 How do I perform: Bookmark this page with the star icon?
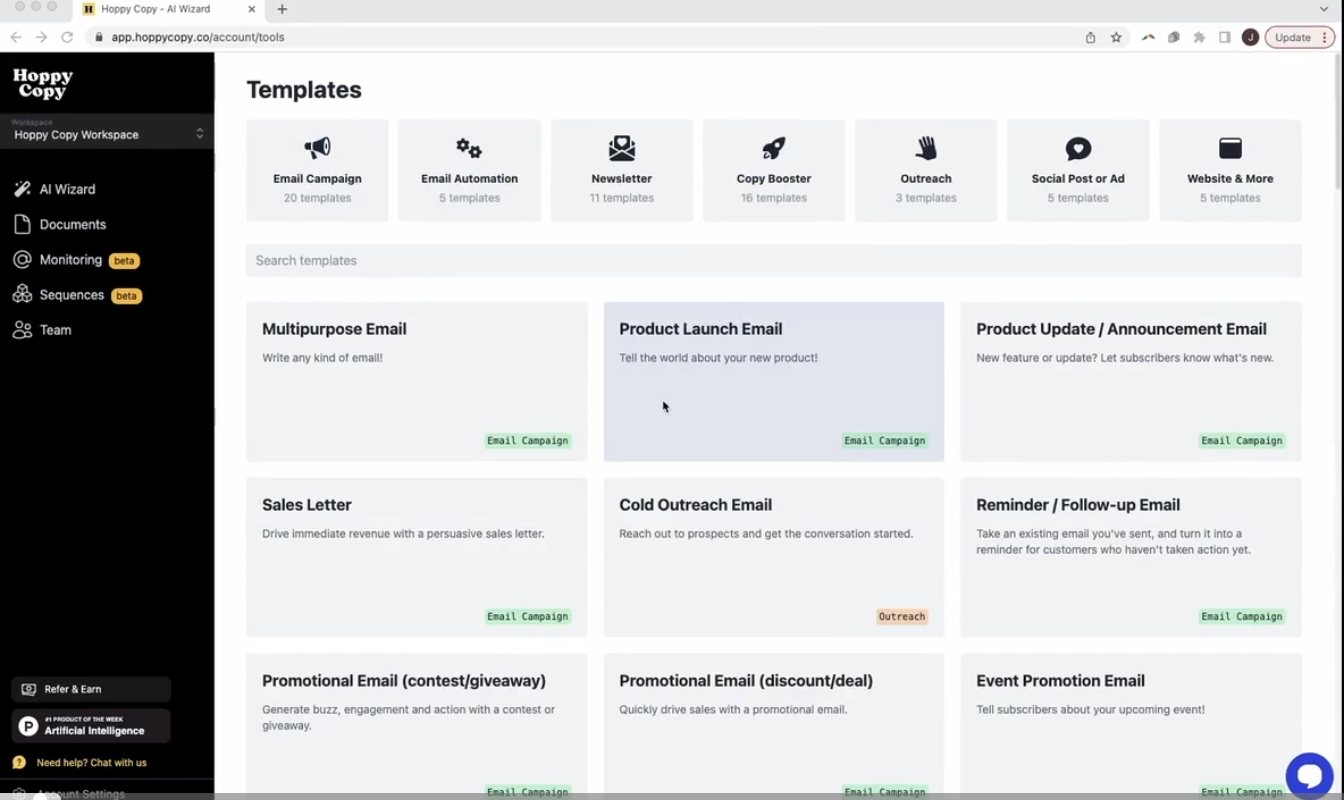coord(1116,37)
